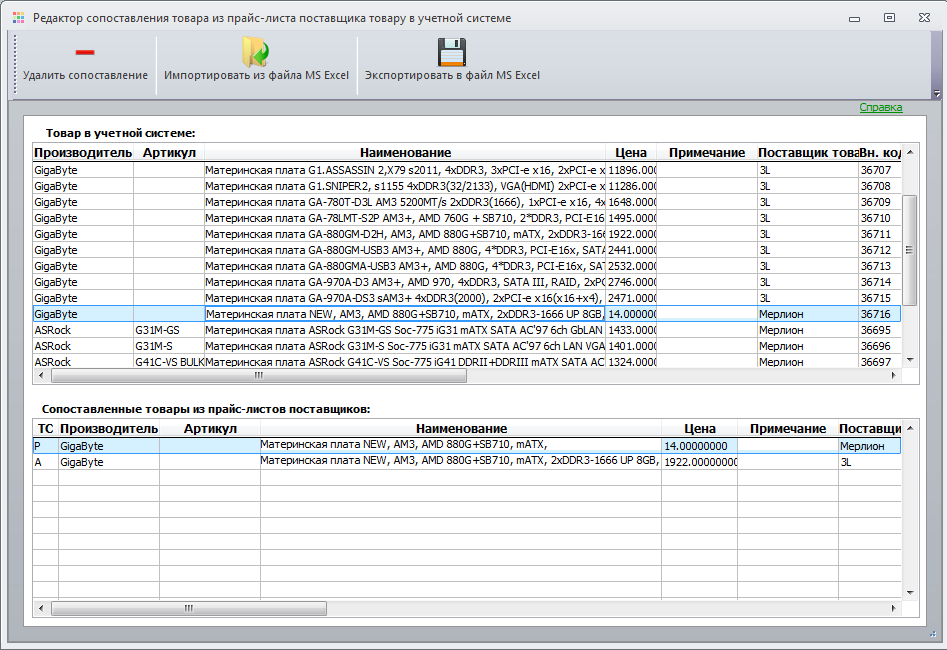This screenshot has height=650, width=947.
Task: Click supplier cell 3L in lower table
Action: click(870, 462)
